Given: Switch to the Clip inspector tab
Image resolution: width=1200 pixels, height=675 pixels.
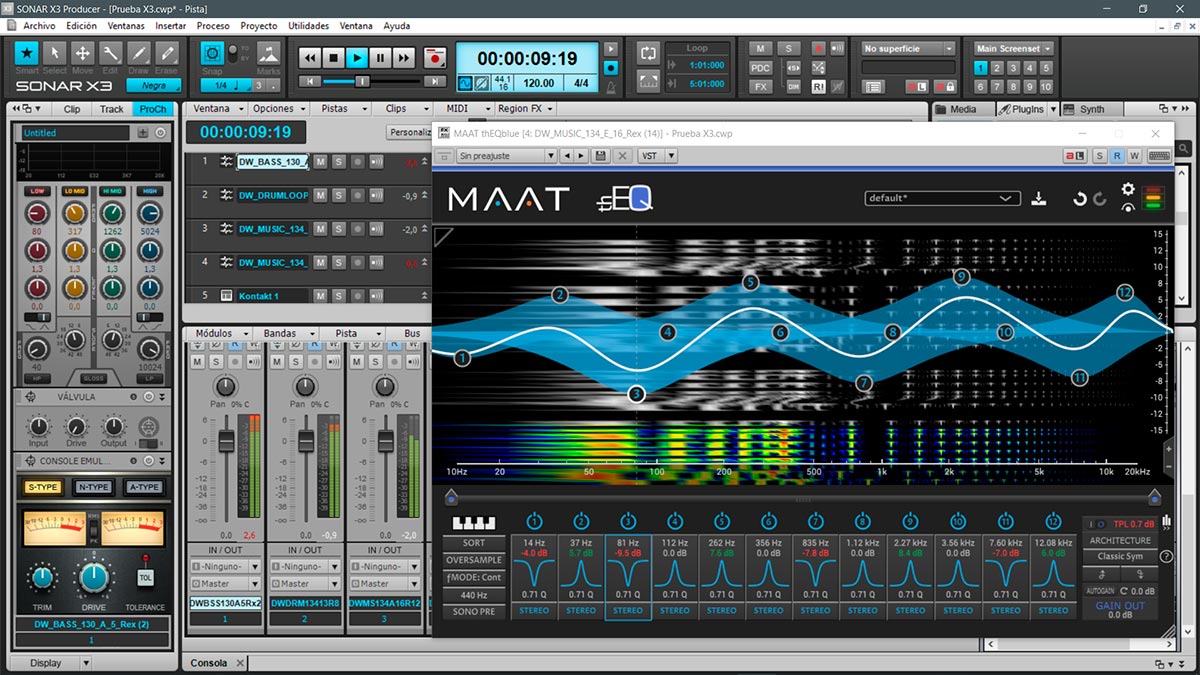Looking at the screenshot, I should [x=72, y=109].
